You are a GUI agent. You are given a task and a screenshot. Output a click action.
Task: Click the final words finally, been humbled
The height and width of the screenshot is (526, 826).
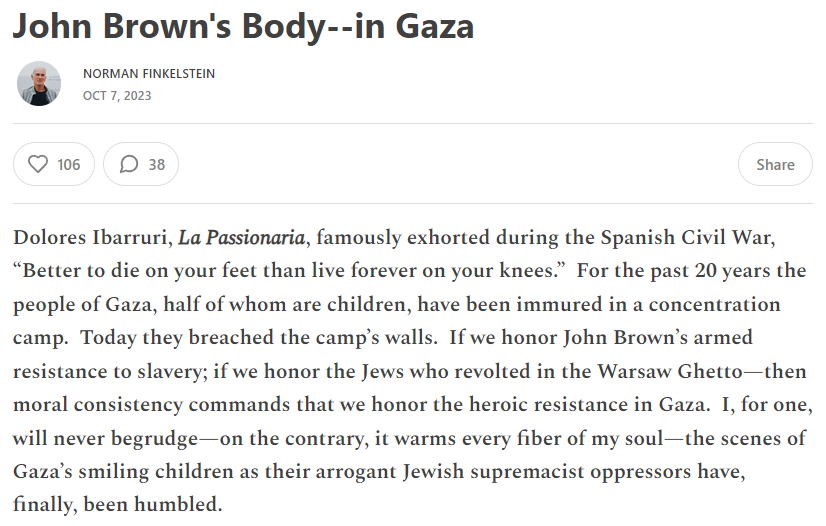118,504
